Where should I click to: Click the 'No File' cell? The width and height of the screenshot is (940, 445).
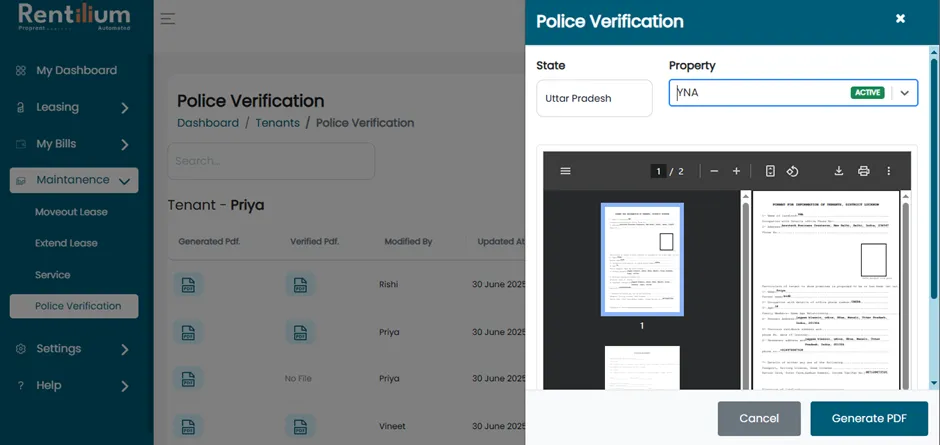click(x=298, y=378)
